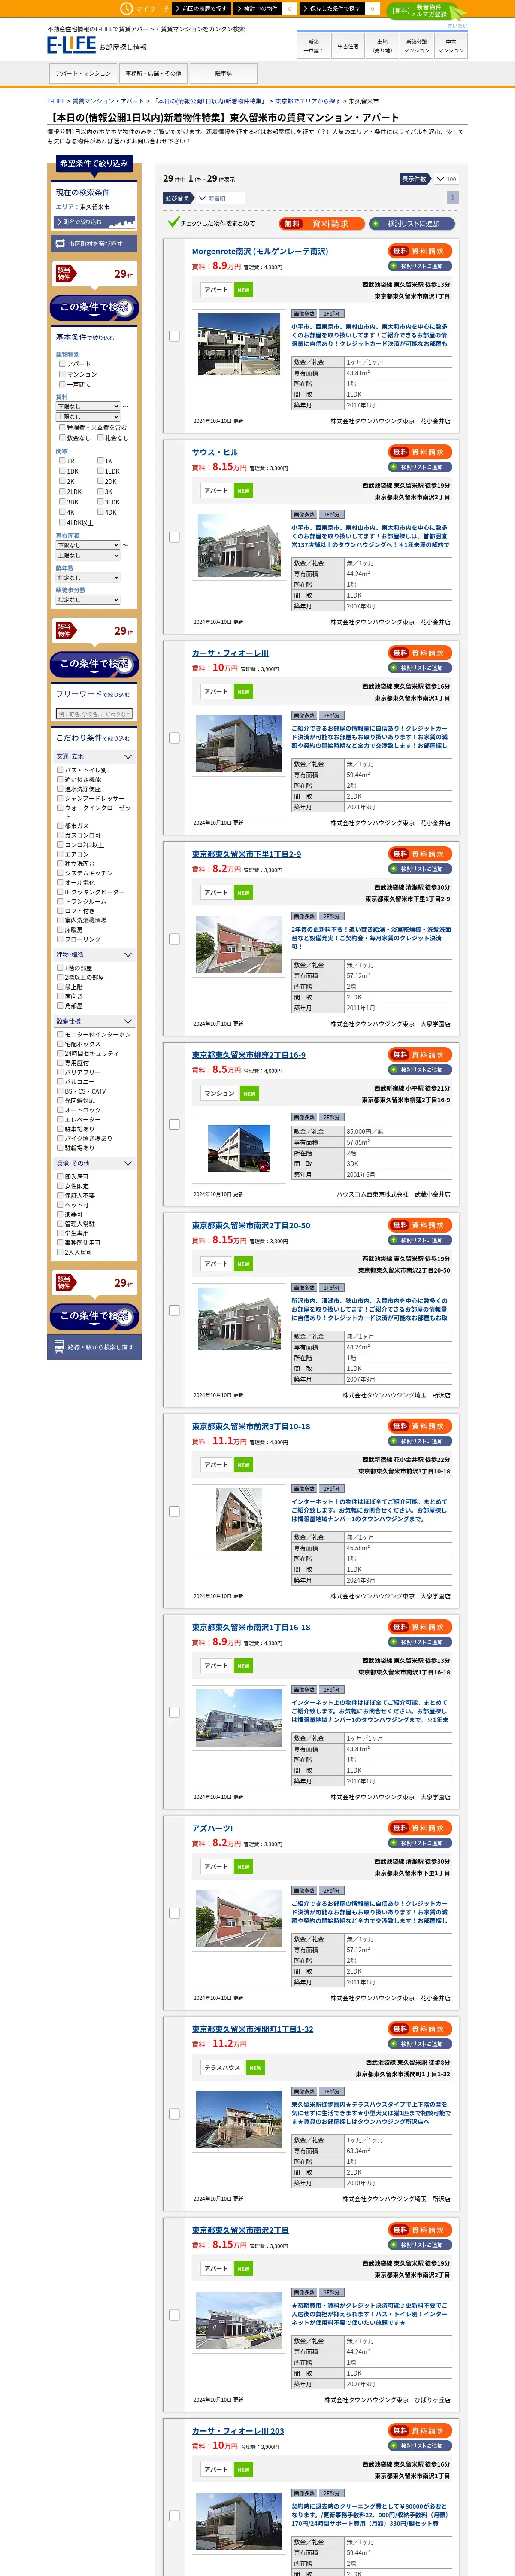515x2576 pixels.
Task: Collapse the 環境・その他 section
Action: click(95, 1163)
